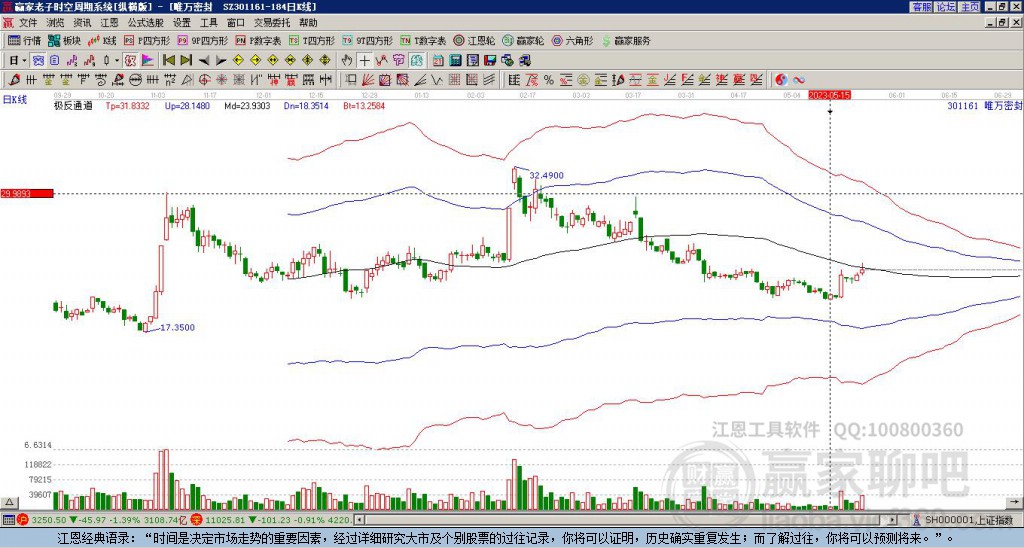The width and height of the screenshot is (1024, 548).
Task: Click the Tp=31.8332 value
Action: point(127,106)
